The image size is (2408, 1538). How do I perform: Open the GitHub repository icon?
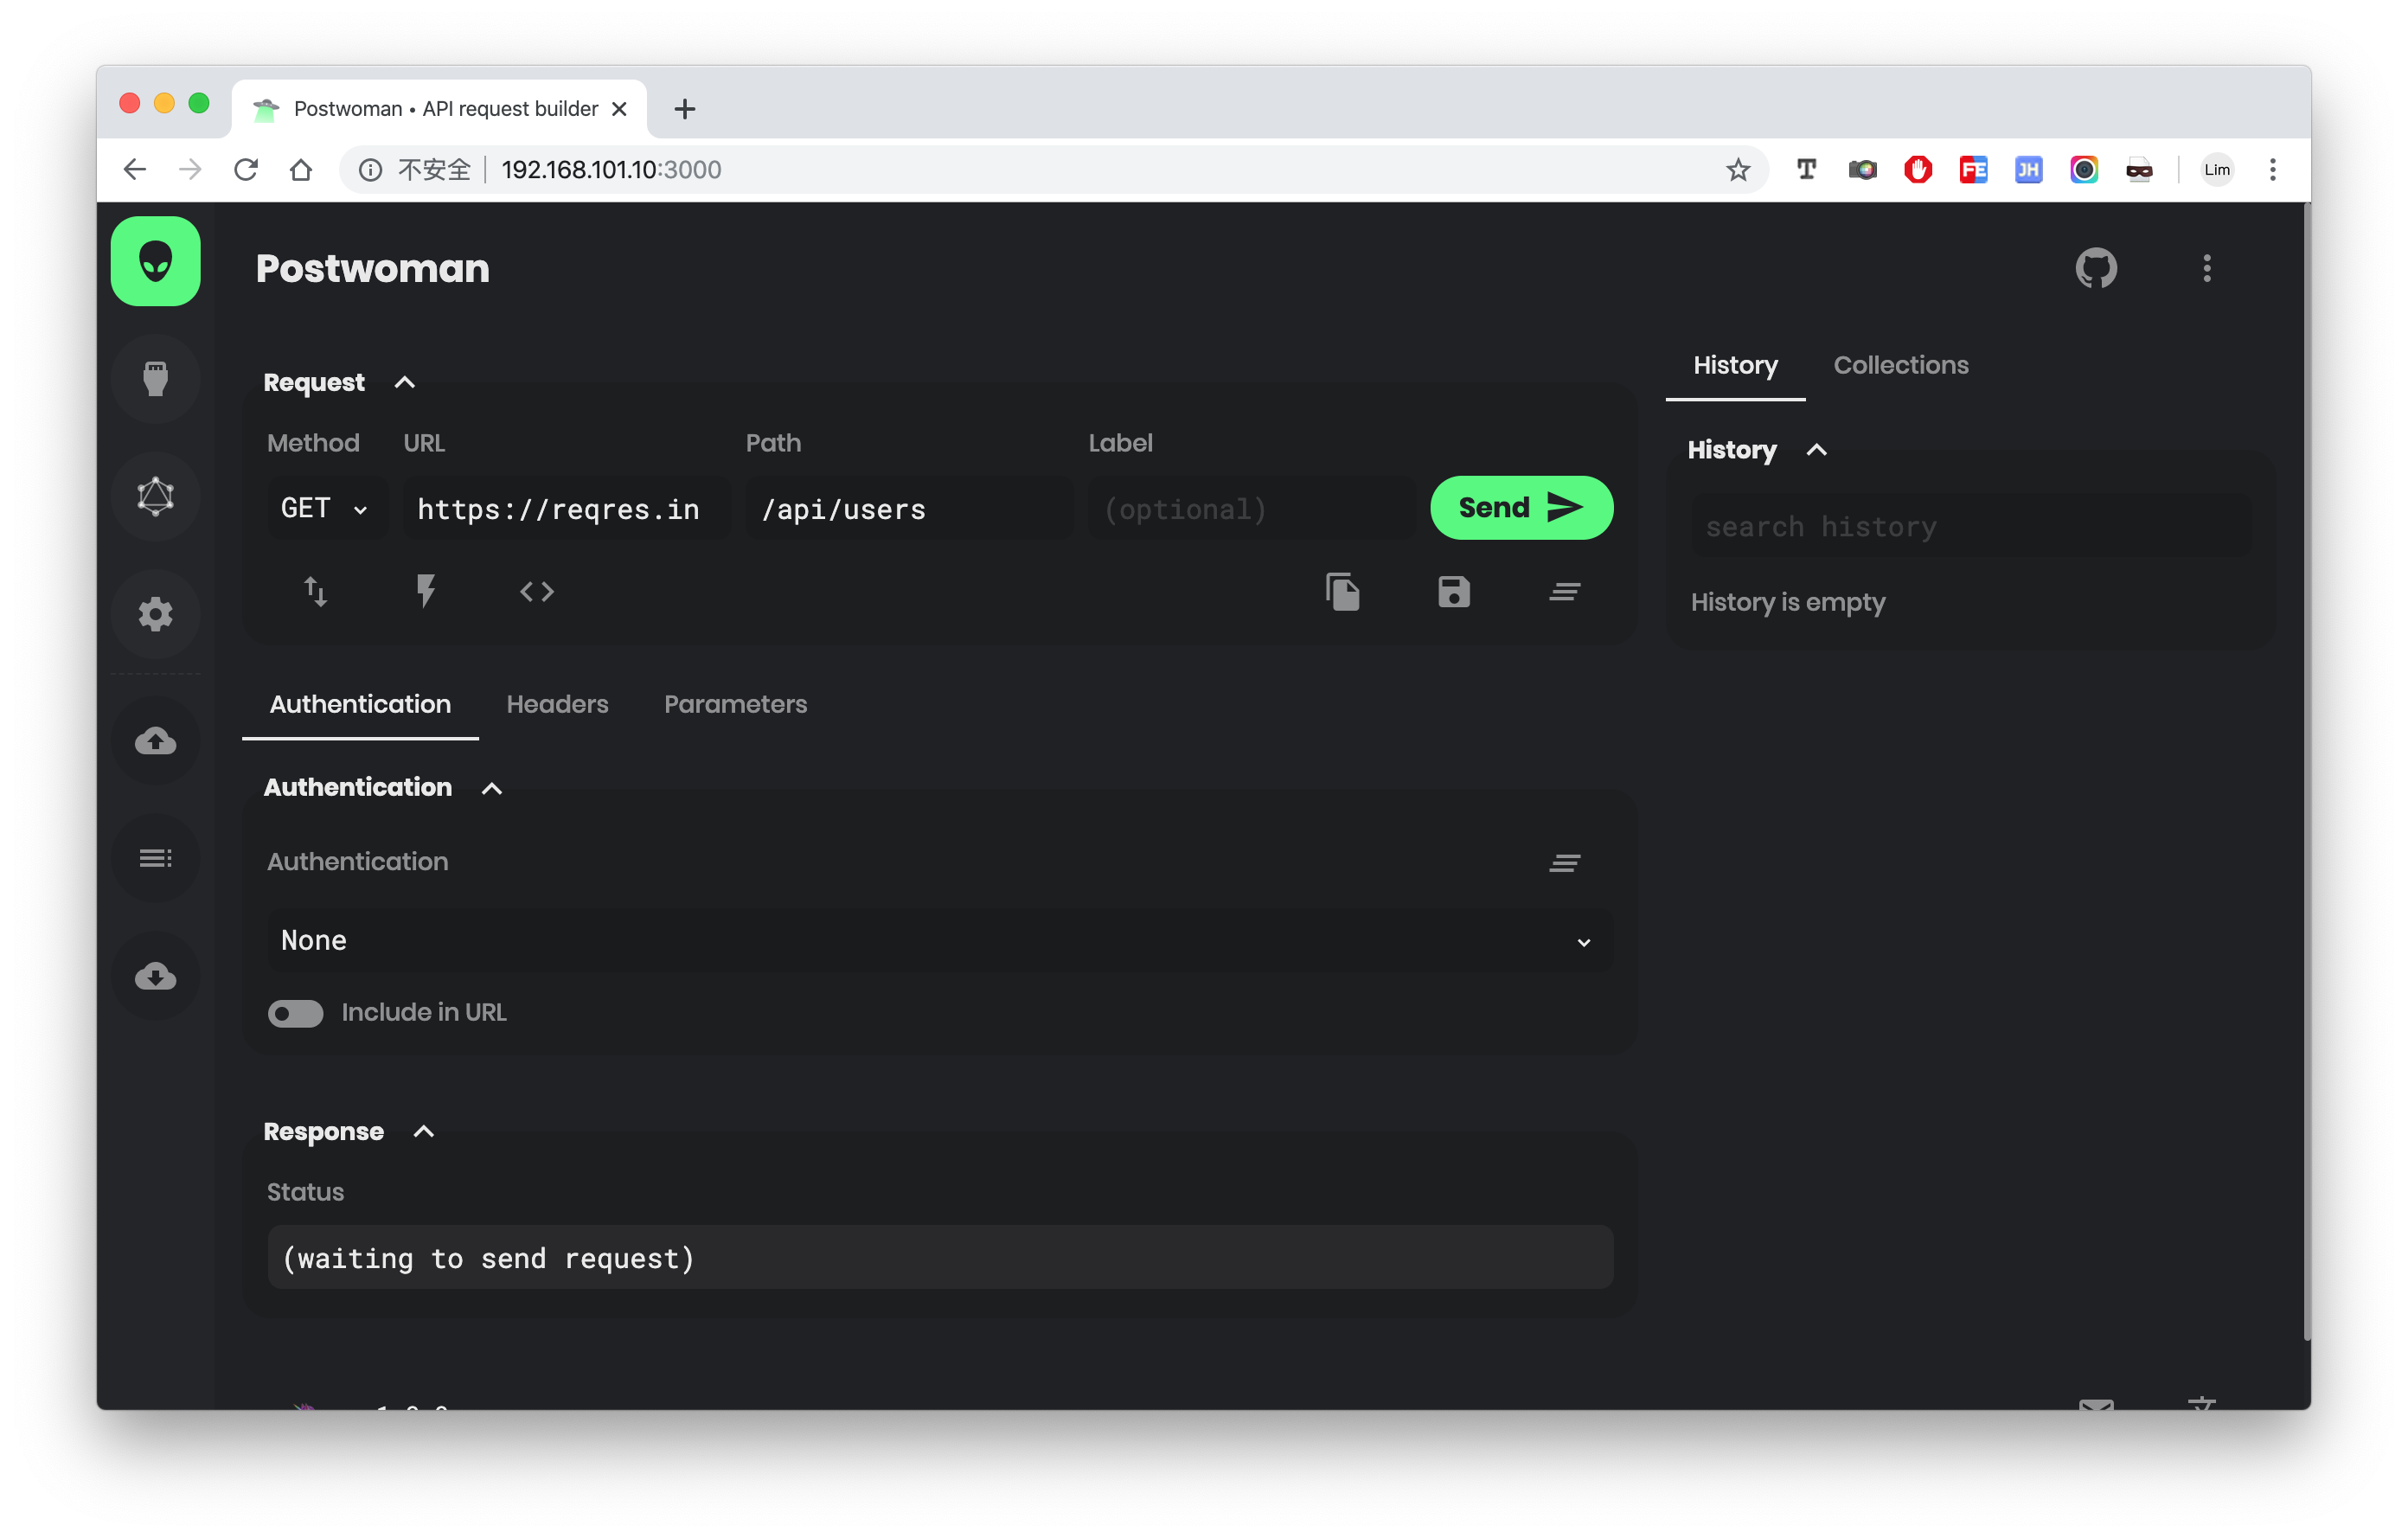click(2095, 268)
